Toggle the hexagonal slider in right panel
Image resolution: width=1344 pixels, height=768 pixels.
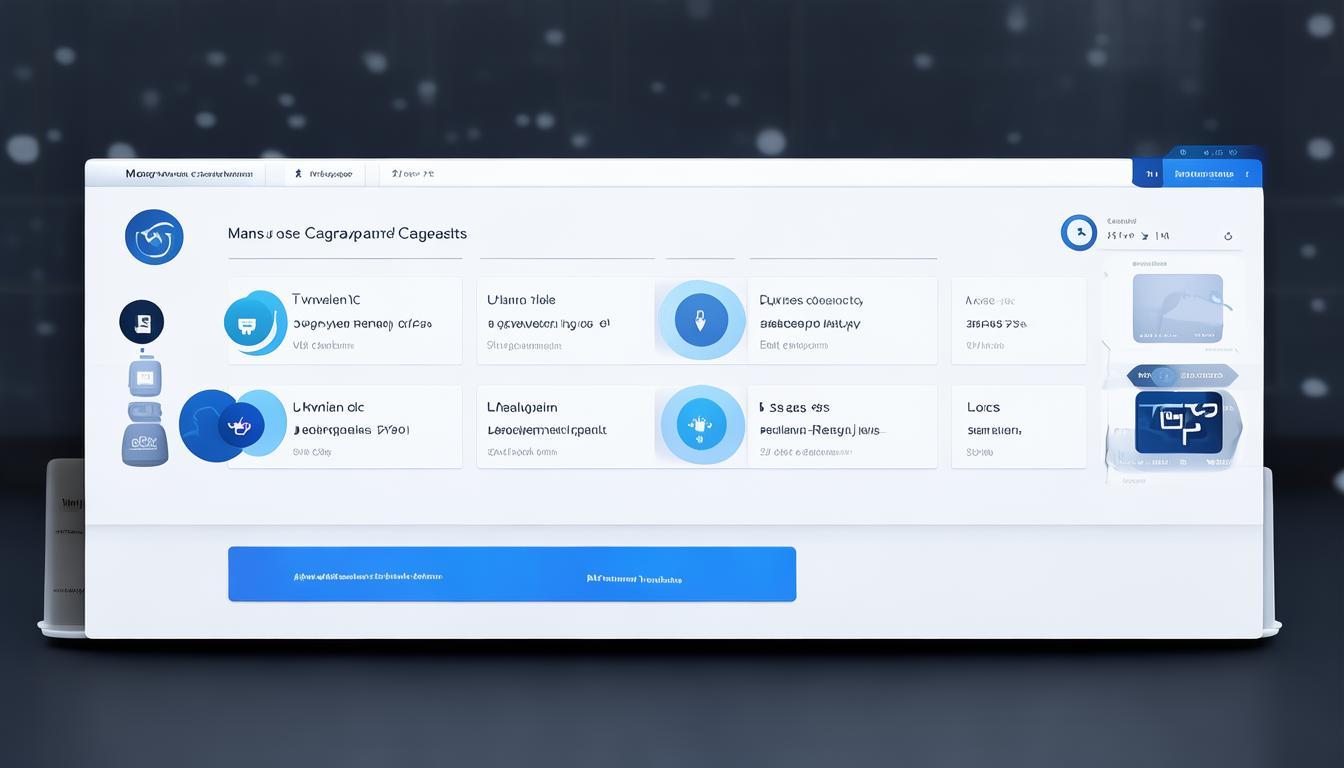1182,376
